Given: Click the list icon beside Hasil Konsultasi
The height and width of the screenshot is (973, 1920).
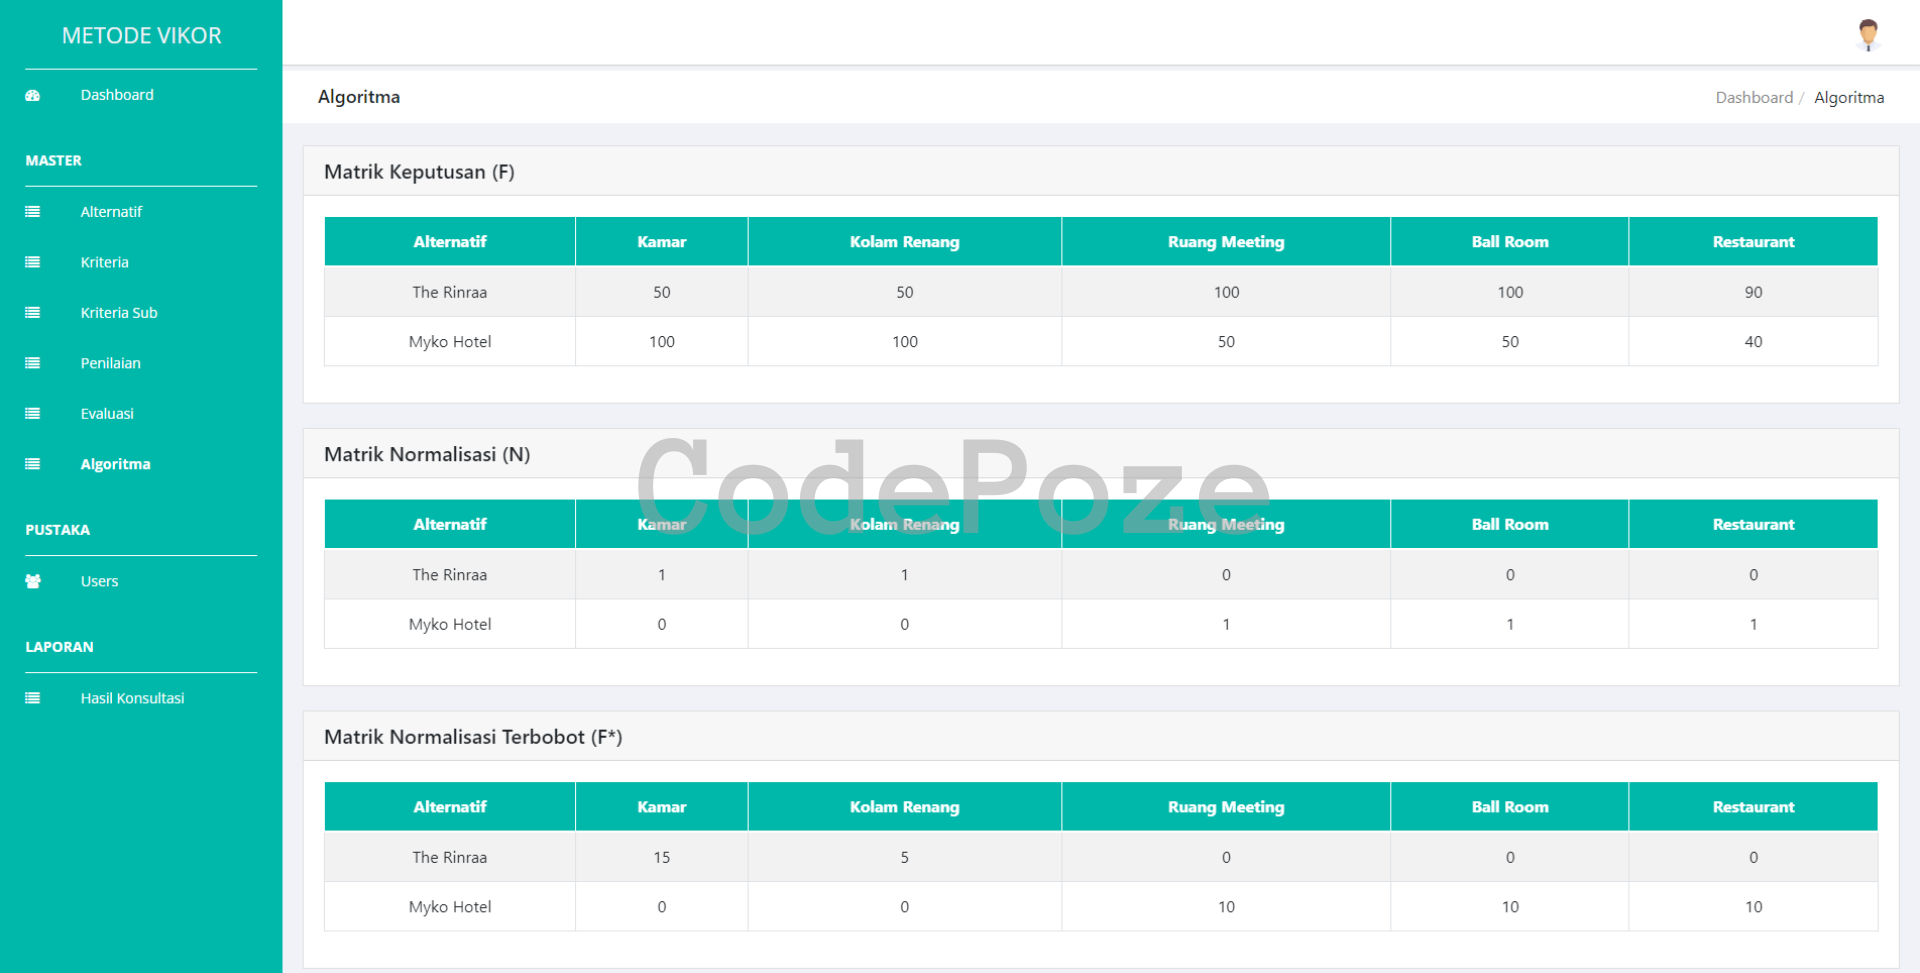Looking at the screenshot, I should pos(33,698).
